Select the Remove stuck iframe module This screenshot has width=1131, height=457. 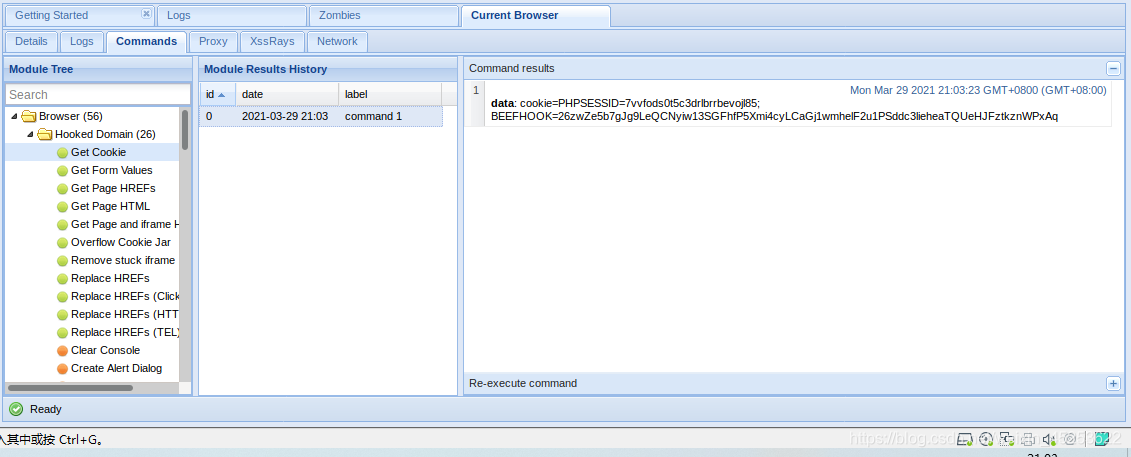tap(123, 260)
